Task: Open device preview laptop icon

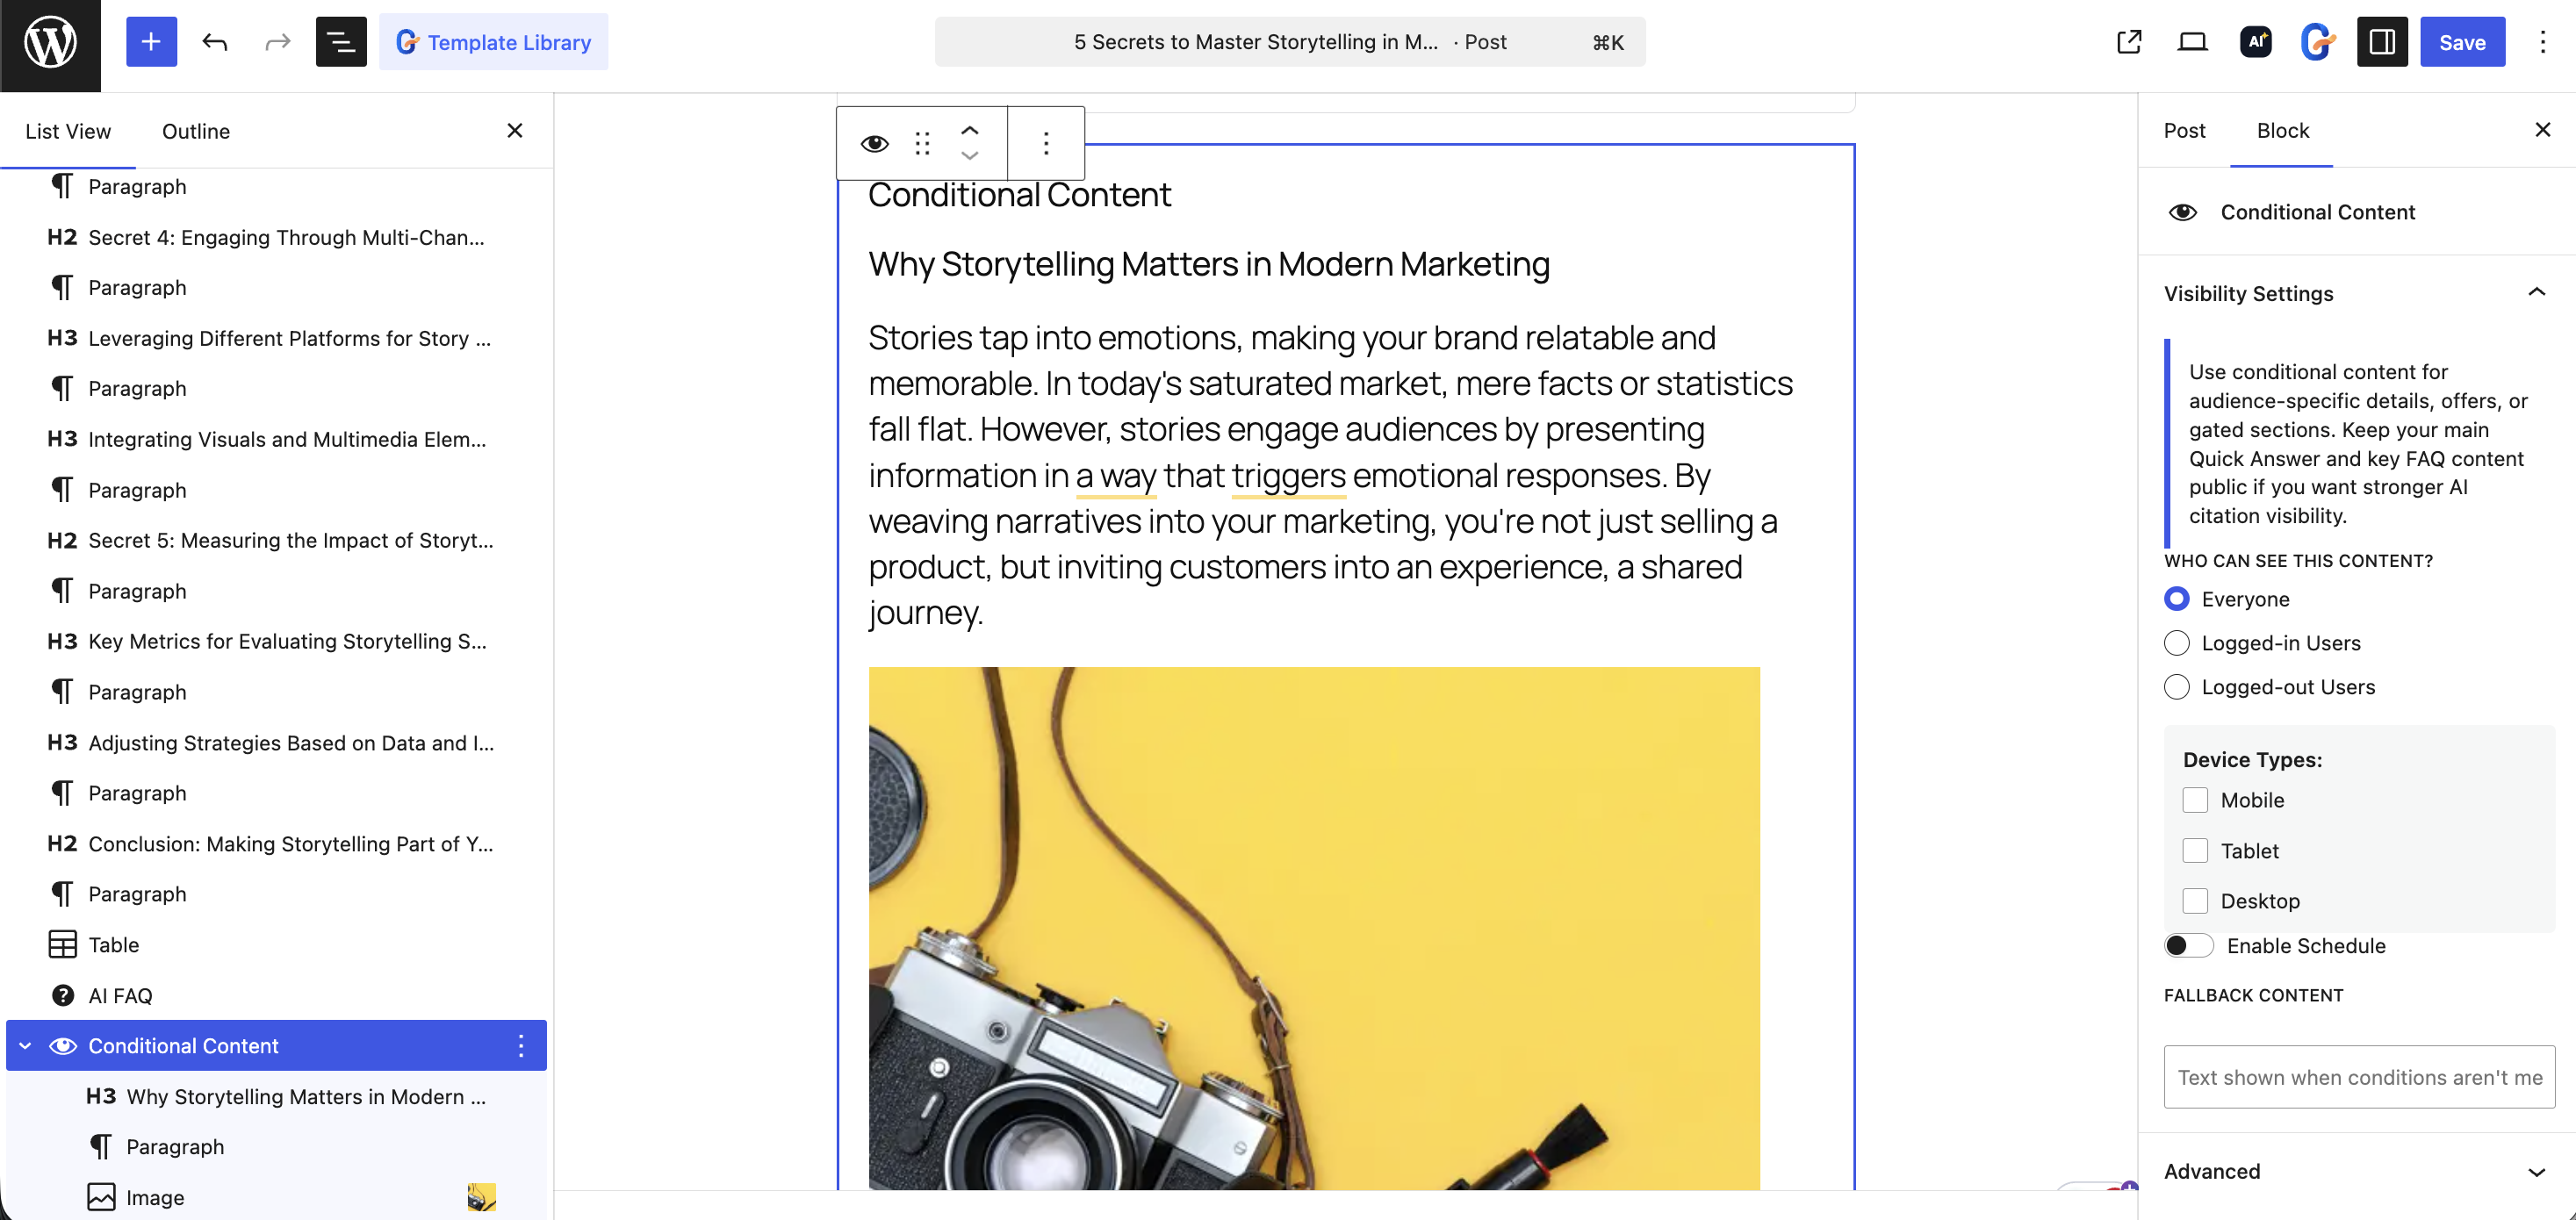Action: 2192,42
